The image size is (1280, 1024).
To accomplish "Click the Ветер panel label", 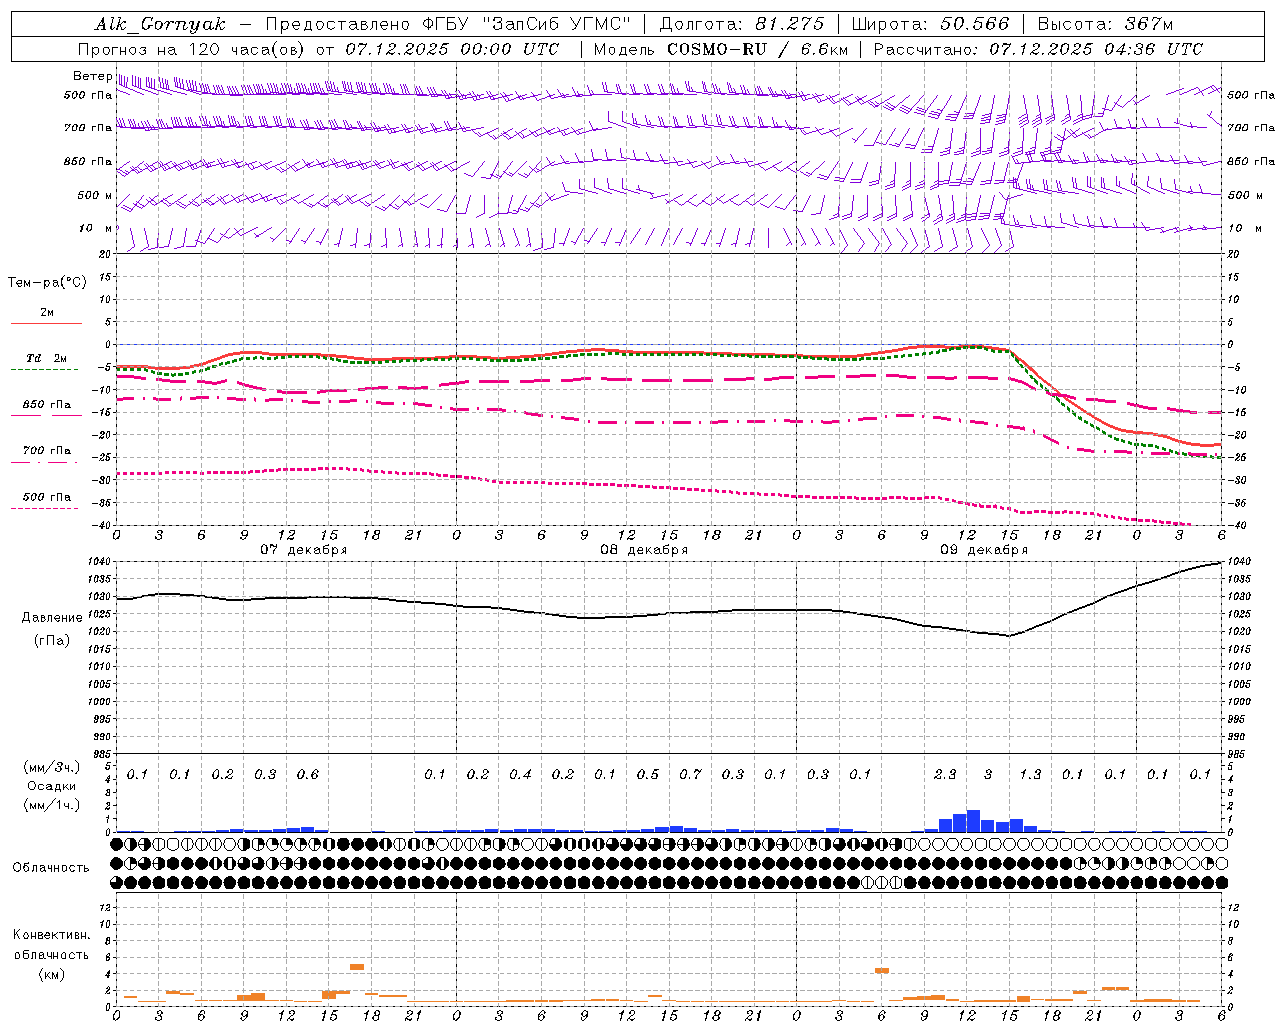I will [92, 76].
